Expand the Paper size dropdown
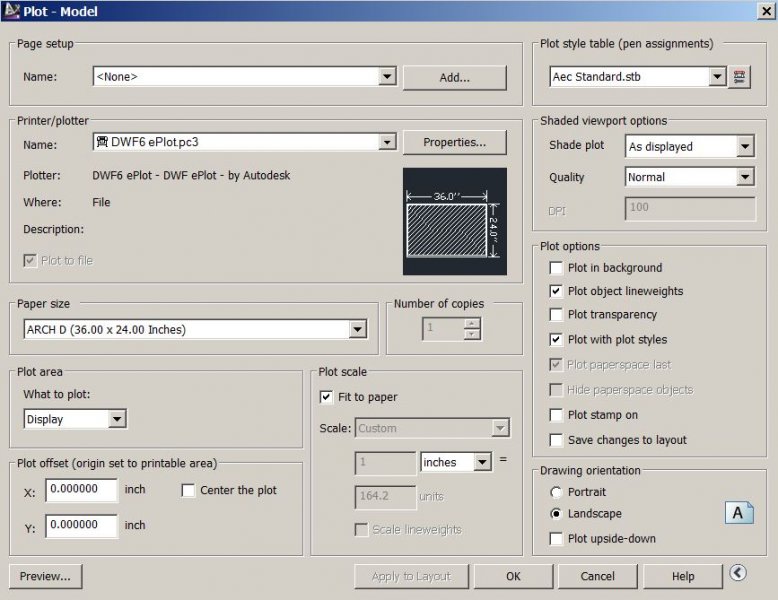 pyautogui.click(x=358, y=329)
